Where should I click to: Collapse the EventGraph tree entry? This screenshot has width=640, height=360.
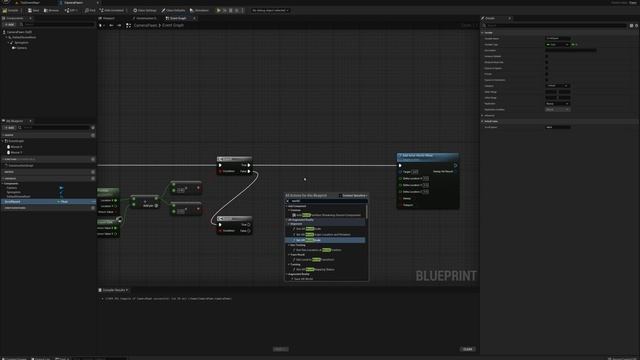click(3, 141)
